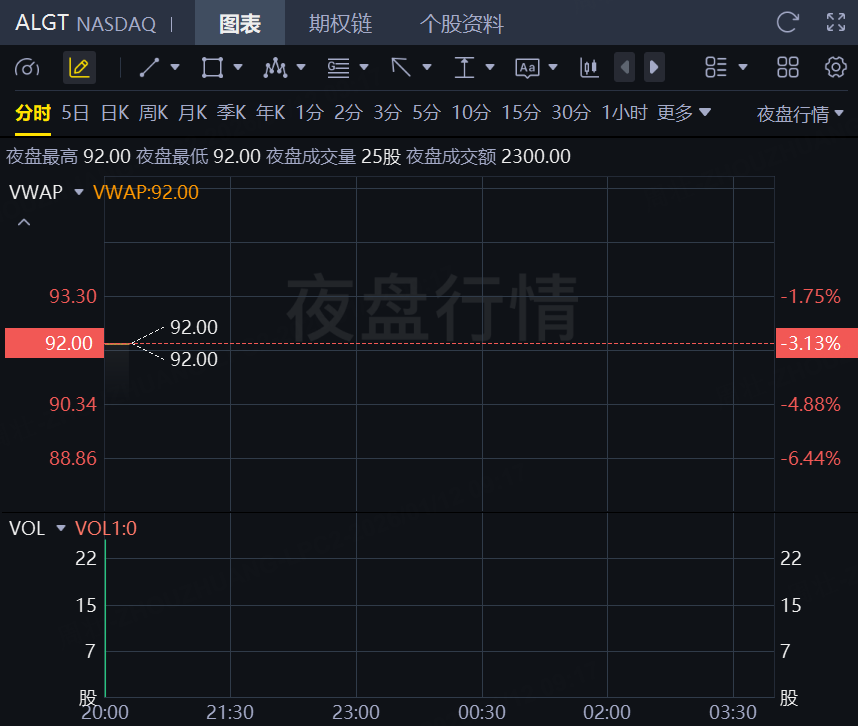The height and width of the screenshot is (726, 858).
Task: Click the refresh icon in top bar
Action: [x=788, y=23]
